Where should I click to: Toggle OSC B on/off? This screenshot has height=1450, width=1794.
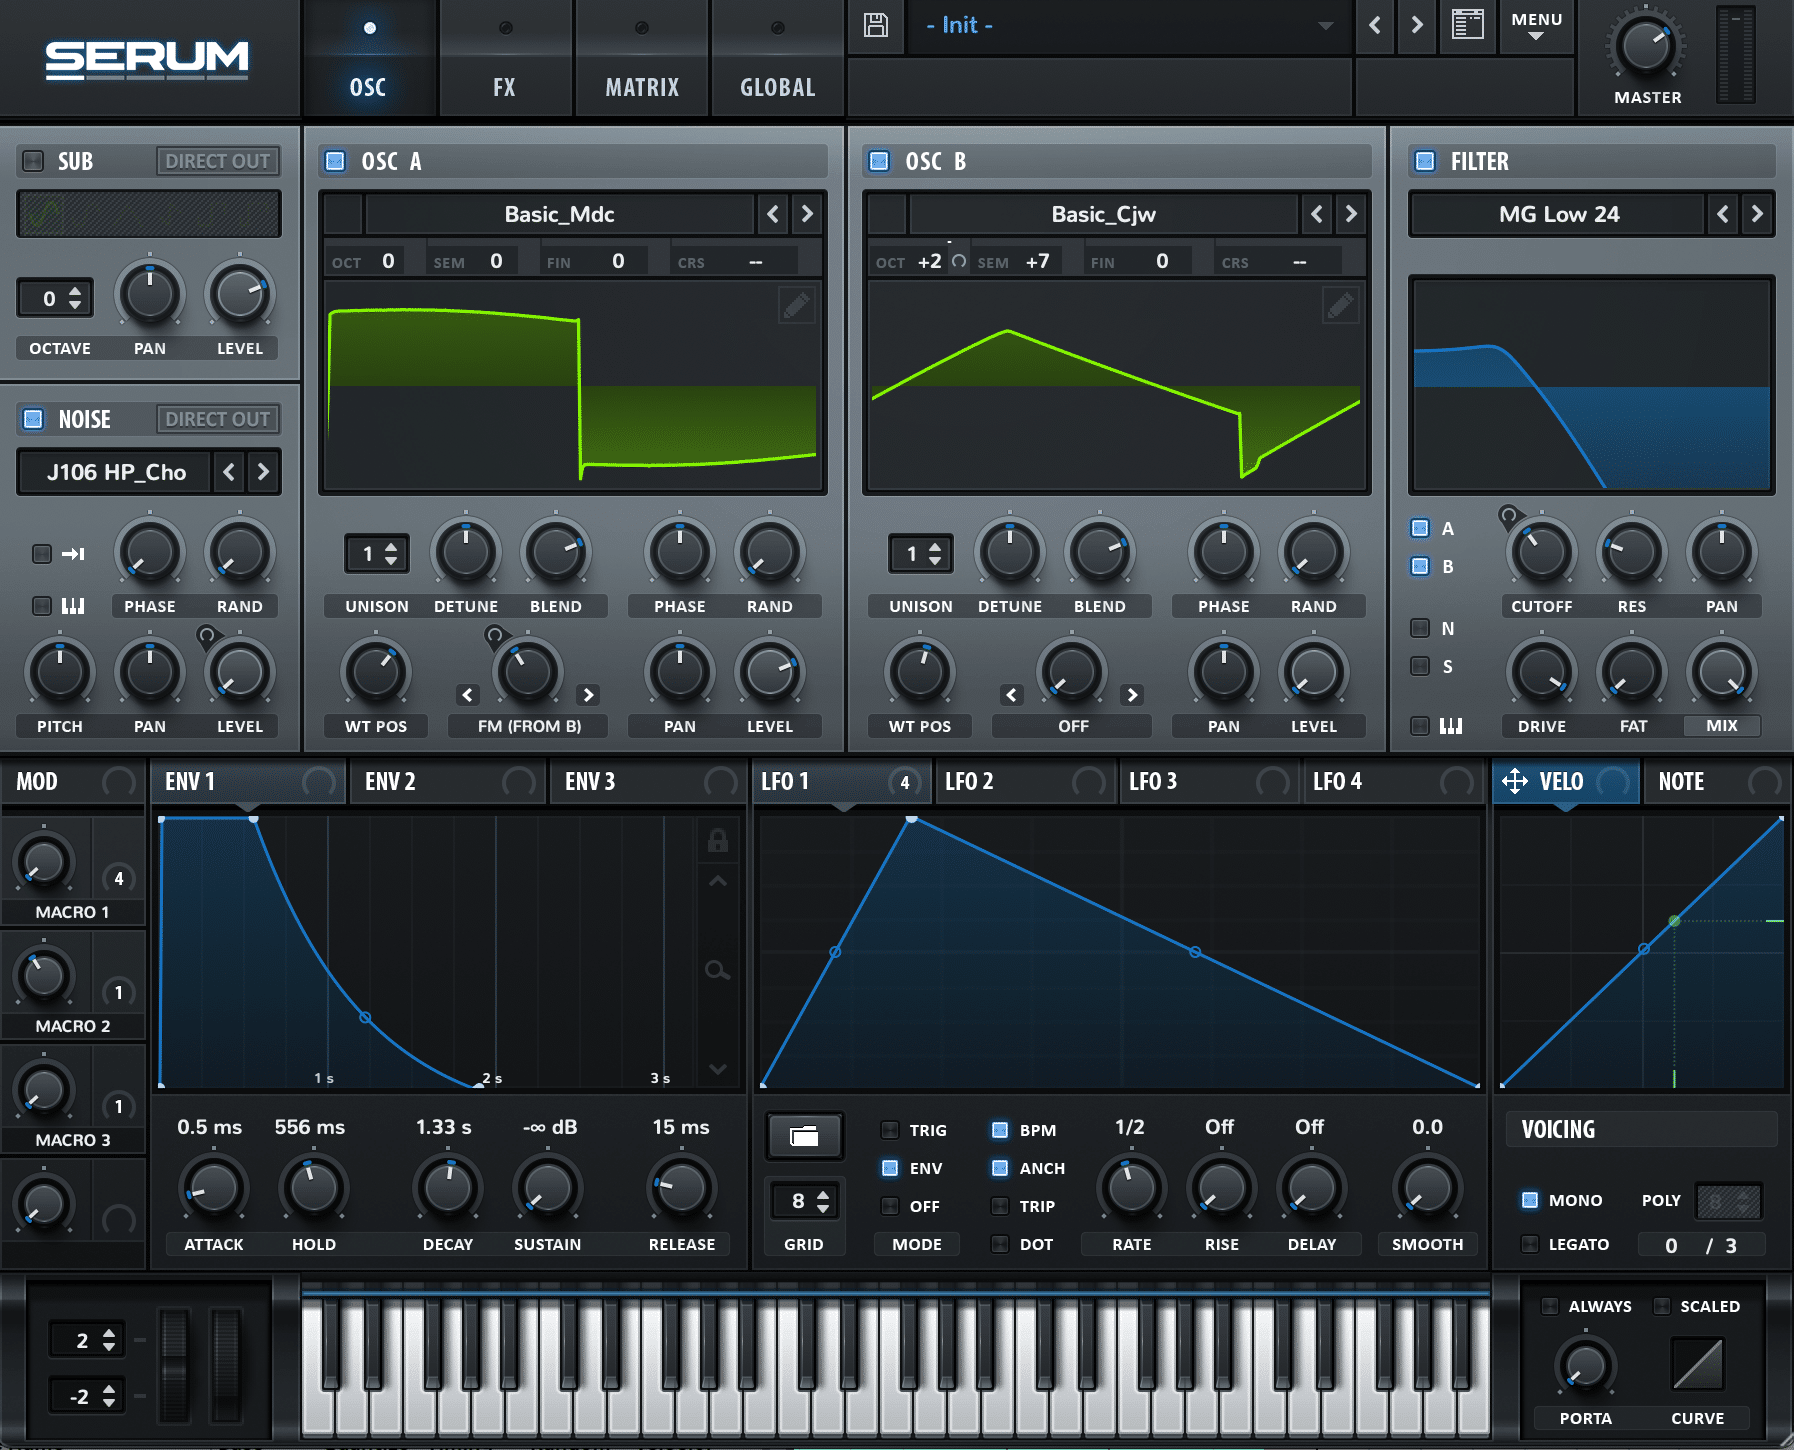[x=879, y=160]
